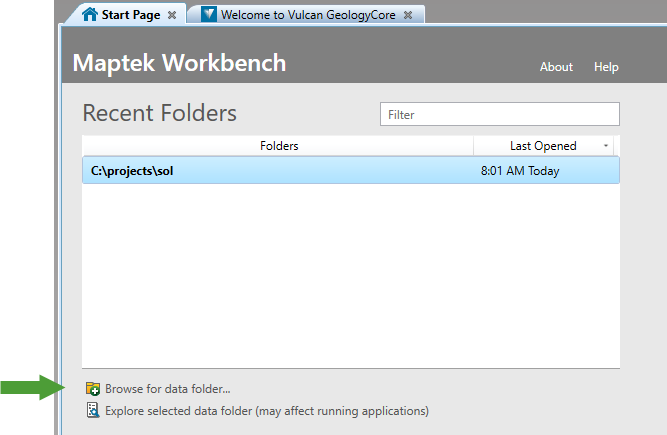Open the About link
Viewport: 667px width, 435px height.
pos(556,67)
